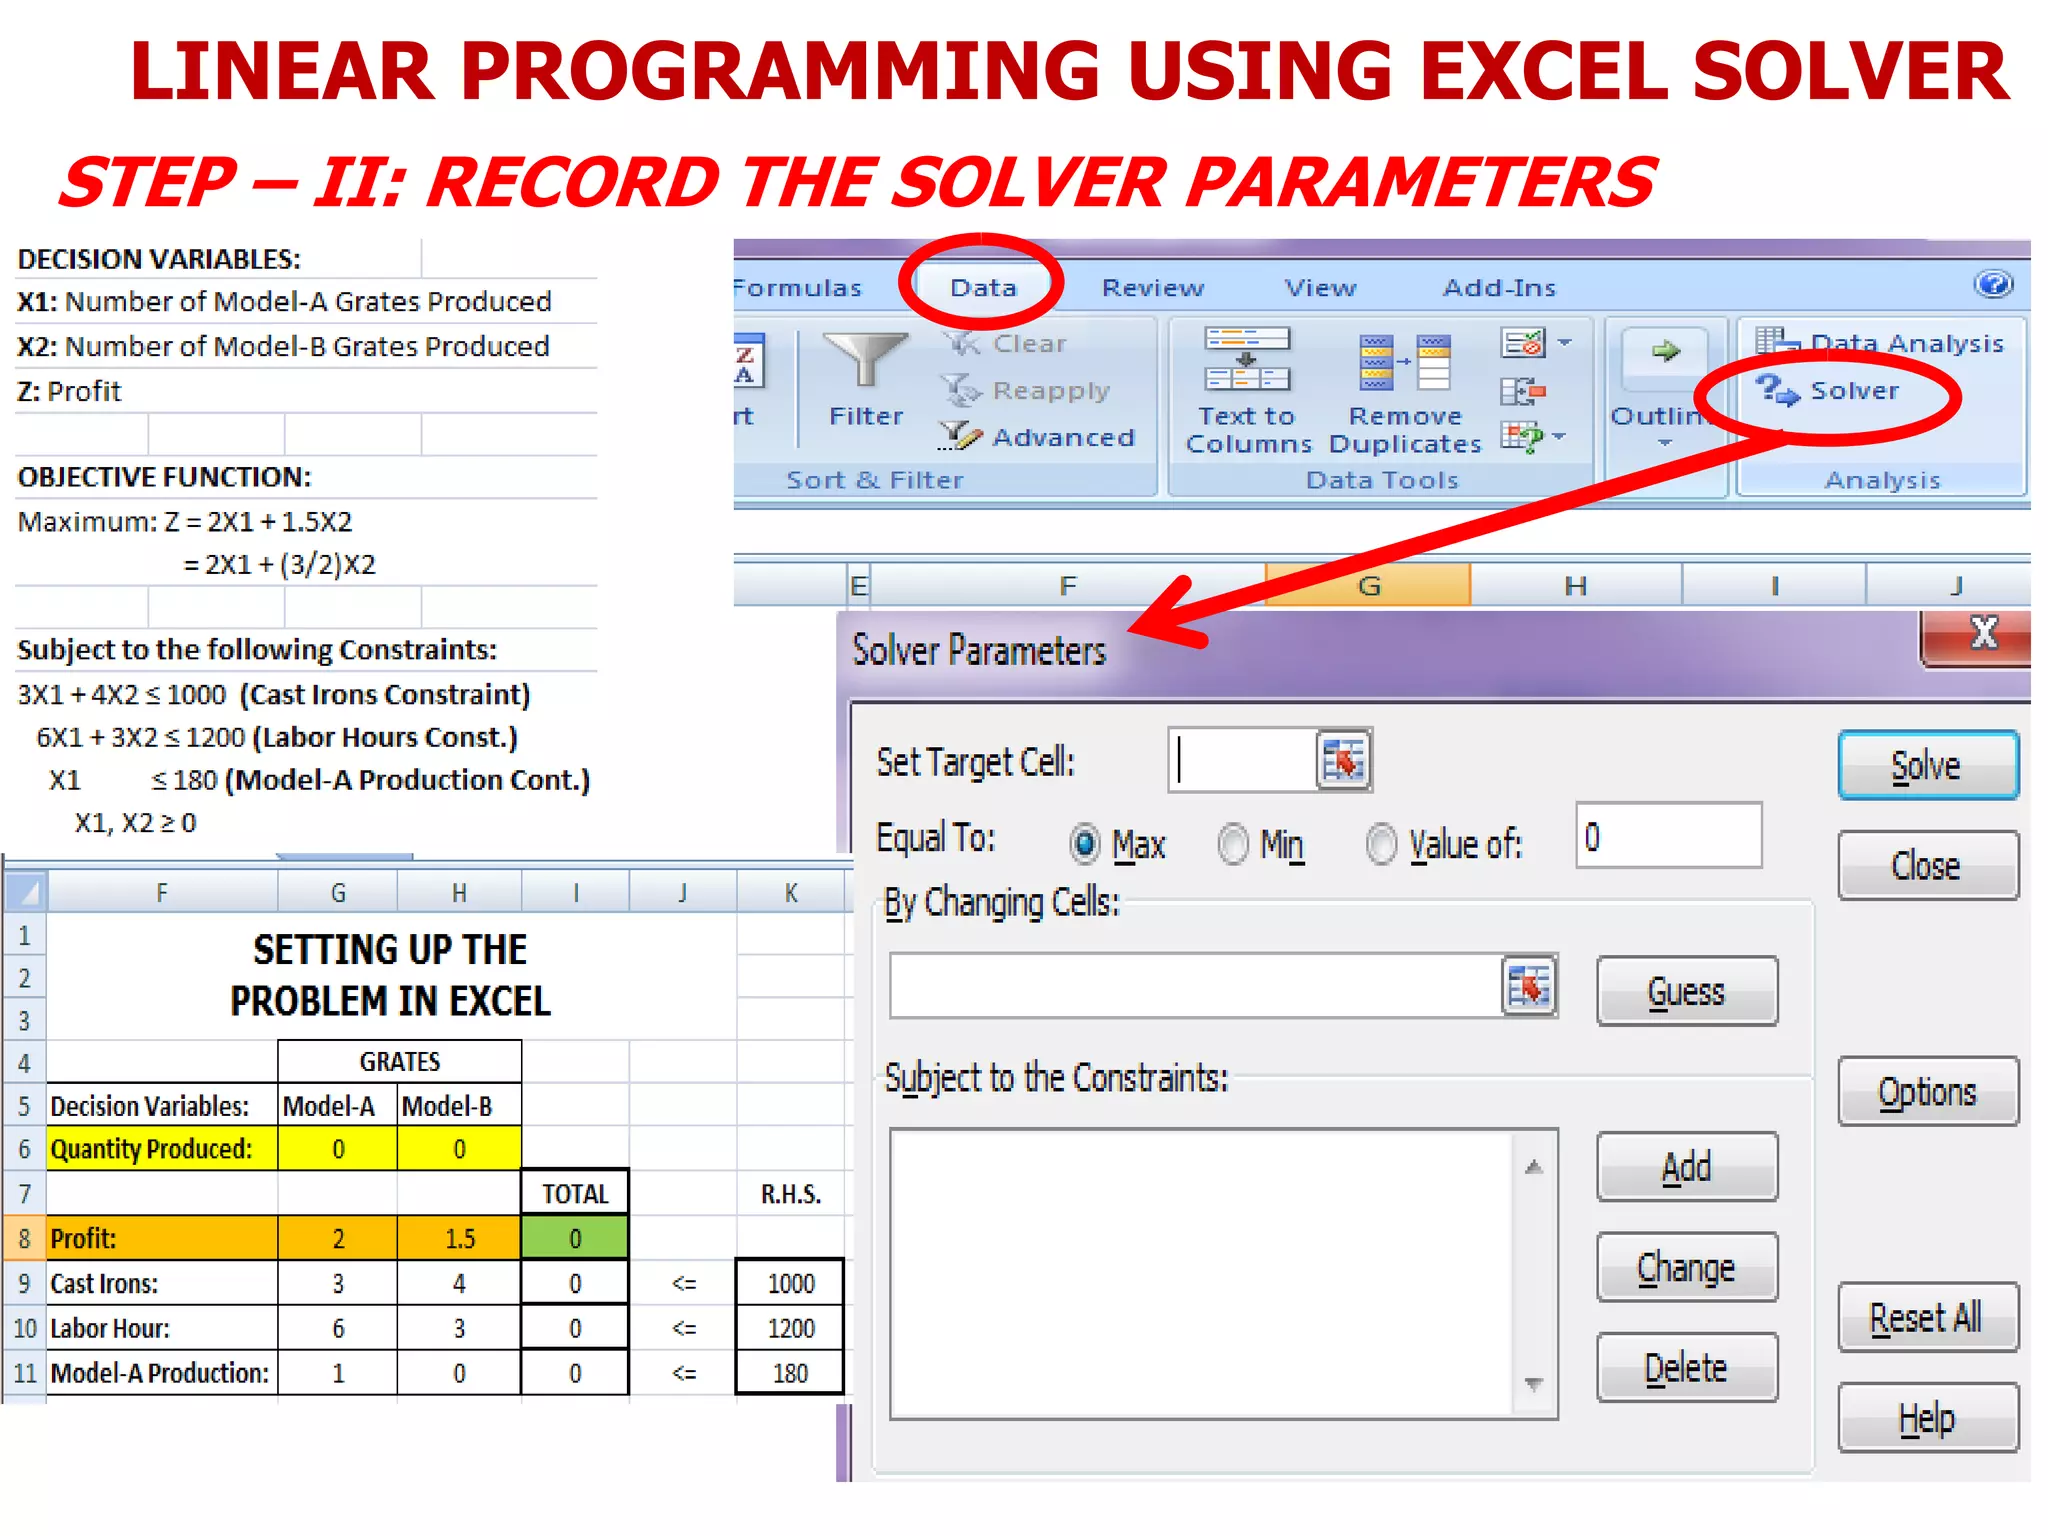Image resolution: width=2048 pixels, height=1536 pixels.
Task: Click the Value of input field
Action: pyautogui.click(x=1667, y=836)
